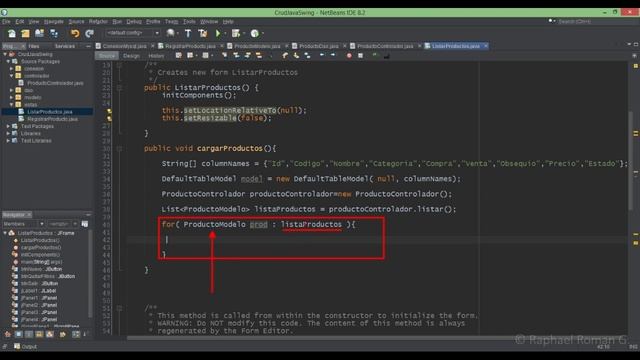
Task: Switch to the ConexionMysql.java editor tab
Action: (x=124, y=46)
